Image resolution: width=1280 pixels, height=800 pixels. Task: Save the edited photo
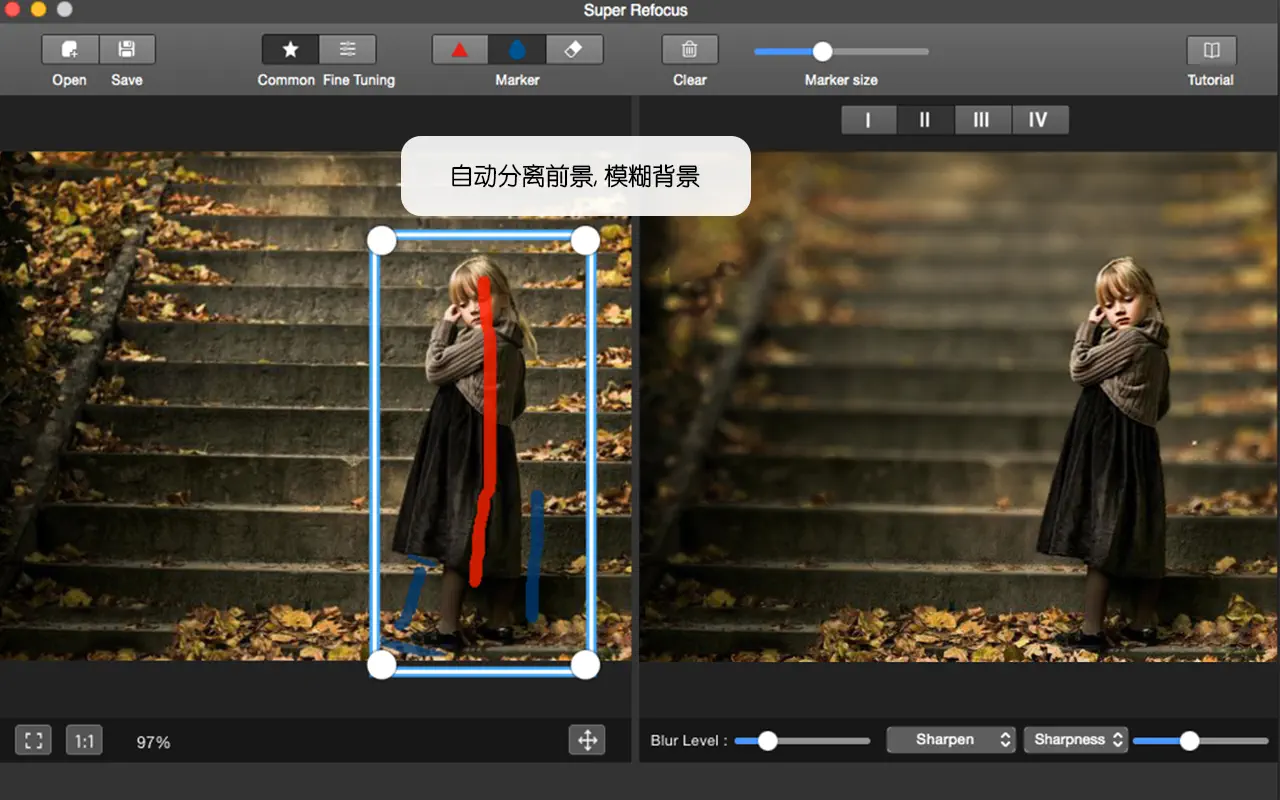point(127,49)
